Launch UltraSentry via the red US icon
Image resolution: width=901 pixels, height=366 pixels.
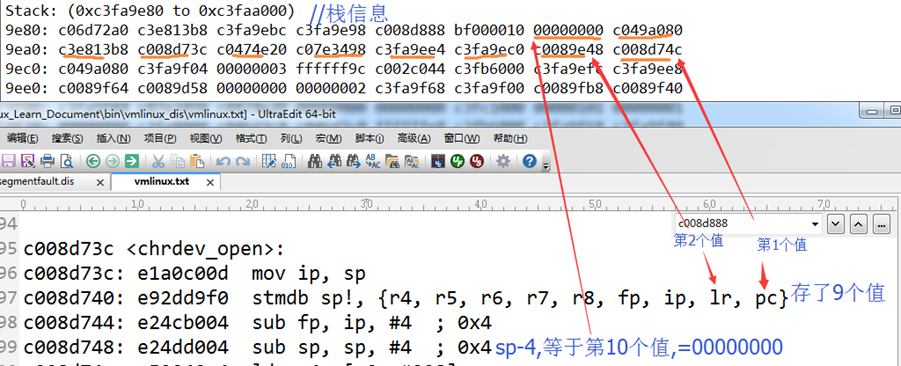(476, 161)
